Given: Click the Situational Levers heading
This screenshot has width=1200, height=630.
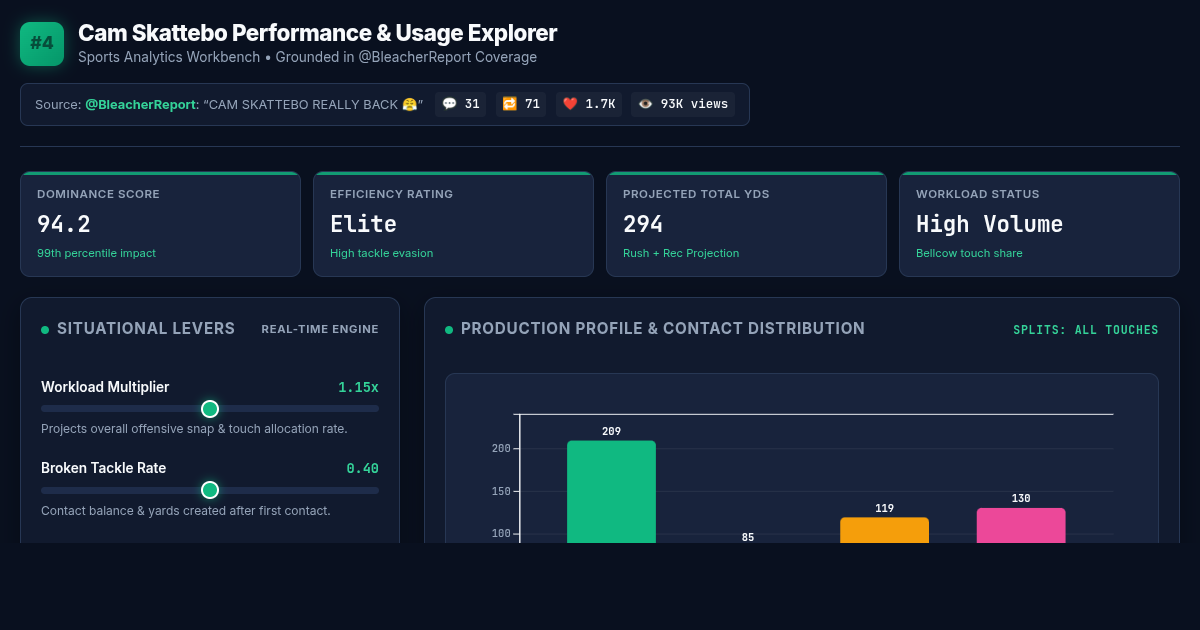Looking at the screenshot, I should tap(146, 328).
